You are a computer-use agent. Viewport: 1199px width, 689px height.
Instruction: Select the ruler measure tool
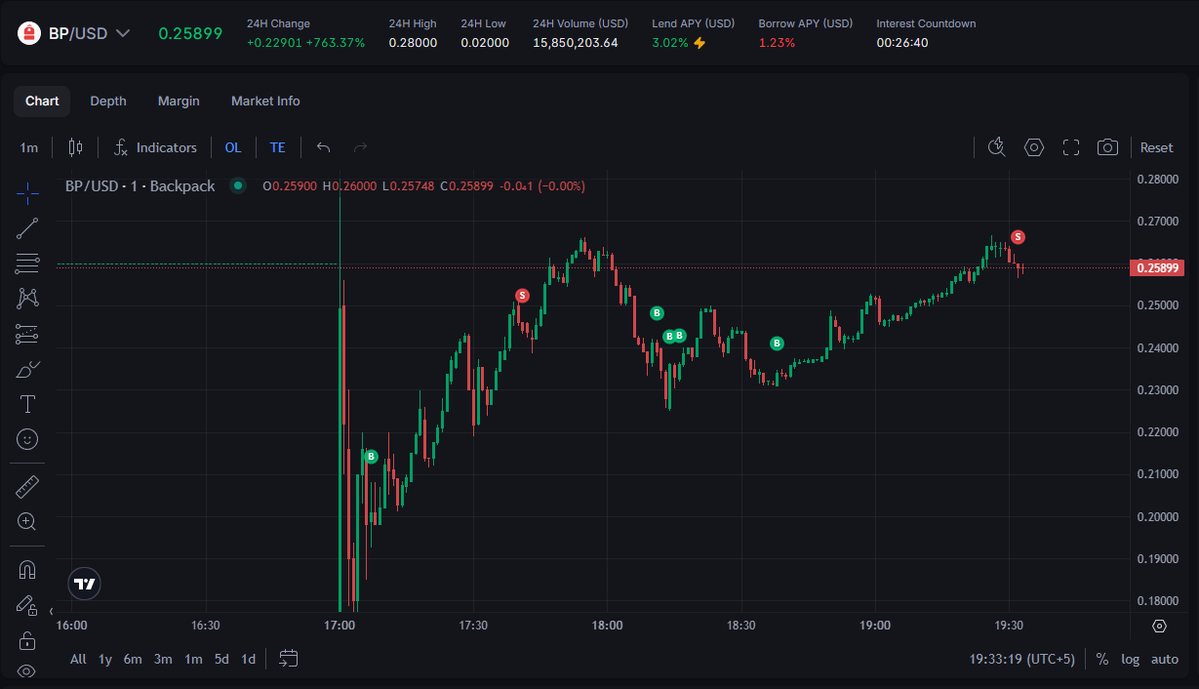pyautogui.click(x=28, y=486)
